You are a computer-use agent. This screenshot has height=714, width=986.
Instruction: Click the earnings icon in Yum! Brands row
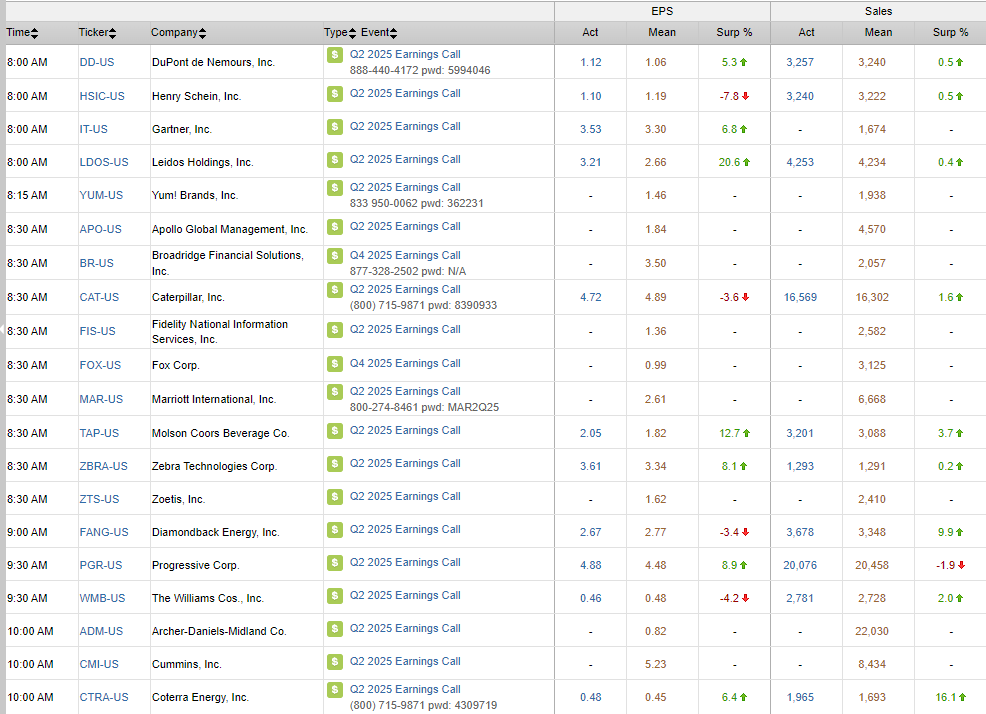(335, 187)
